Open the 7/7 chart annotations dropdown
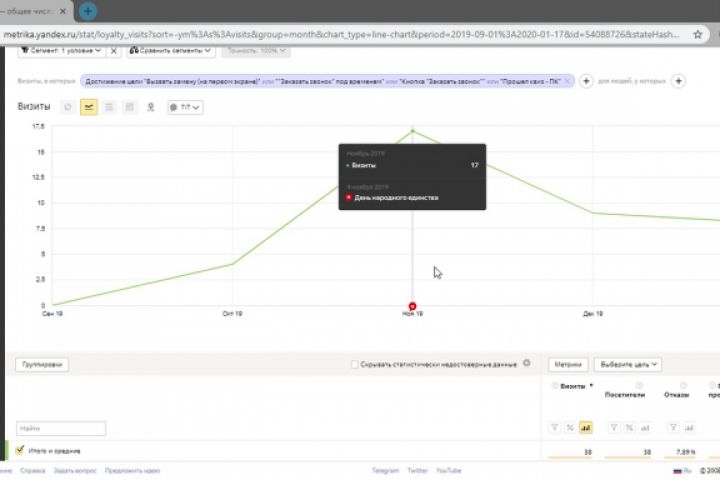Viewport: 720px width, 480px height. tap(185, 107)
